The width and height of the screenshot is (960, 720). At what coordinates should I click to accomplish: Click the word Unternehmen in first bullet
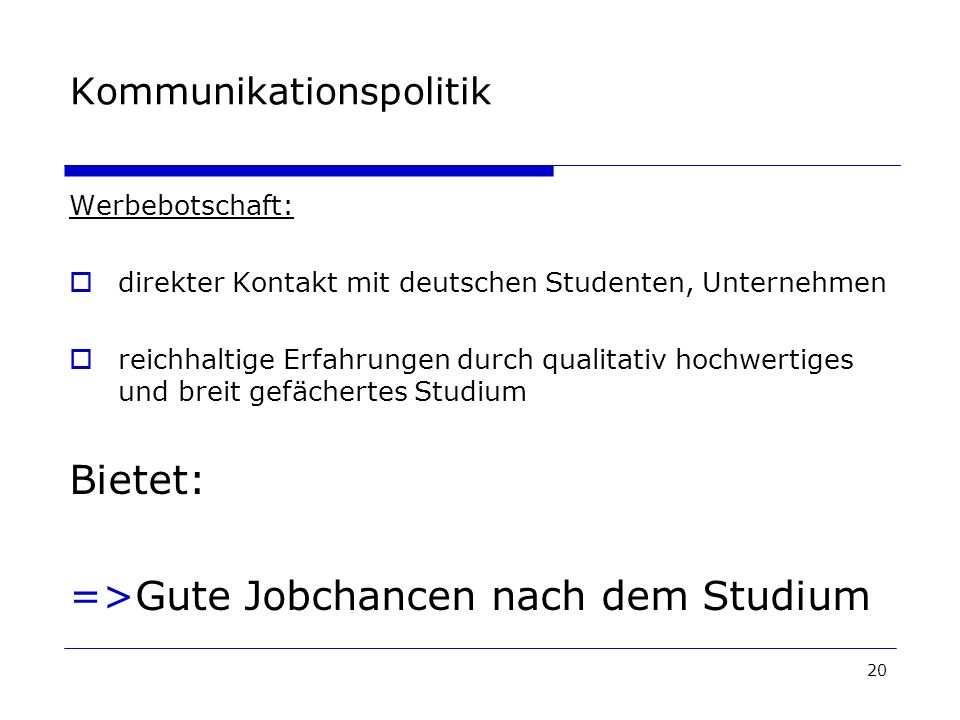[794, 283]
